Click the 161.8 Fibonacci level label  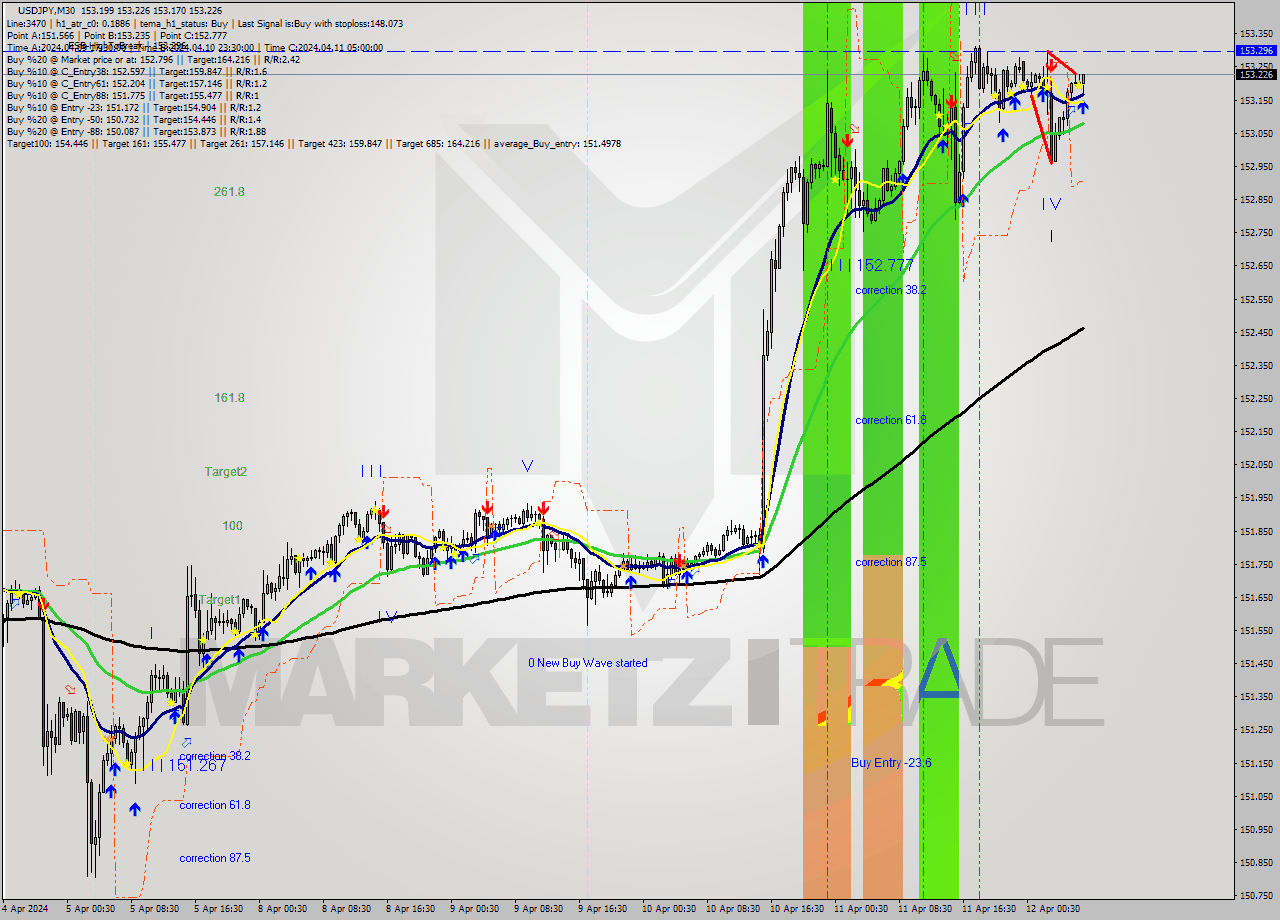click(x=229, y=398)
